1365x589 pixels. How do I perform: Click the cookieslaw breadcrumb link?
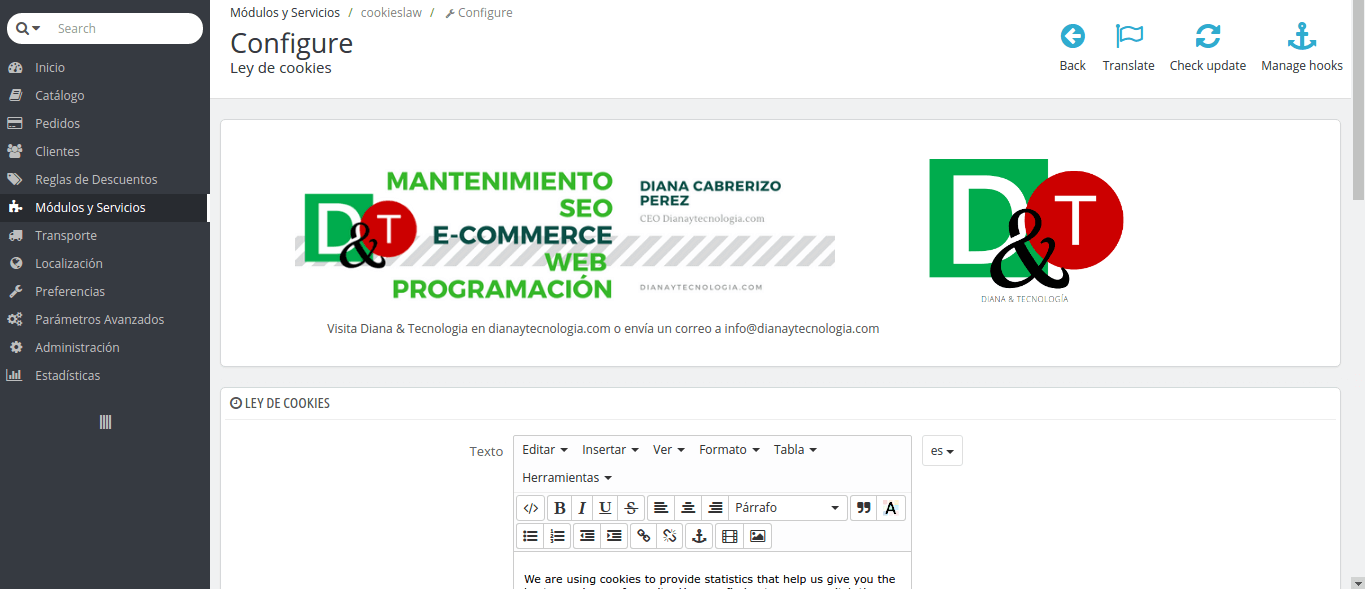click(391, 13)
